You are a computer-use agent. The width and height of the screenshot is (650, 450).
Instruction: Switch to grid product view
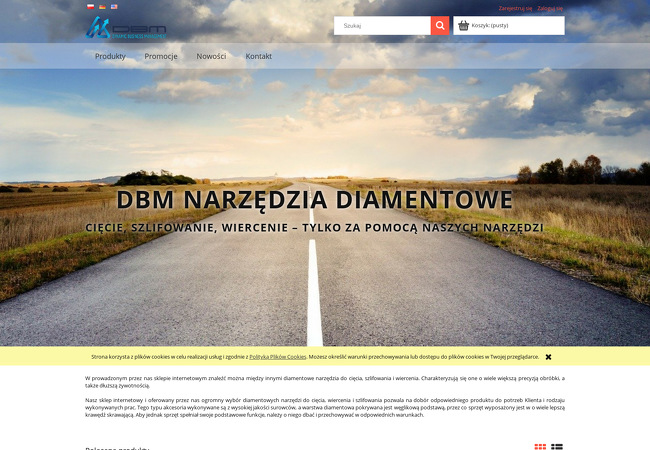540,447
